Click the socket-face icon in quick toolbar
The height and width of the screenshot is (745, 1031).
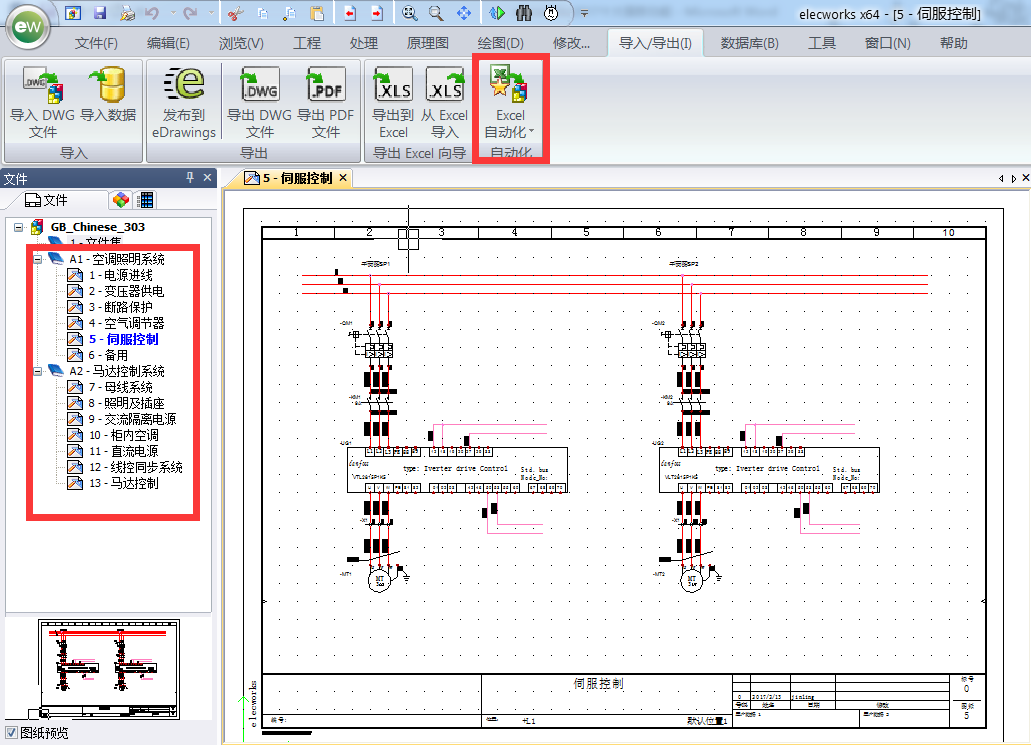click(x=551, y=12)
